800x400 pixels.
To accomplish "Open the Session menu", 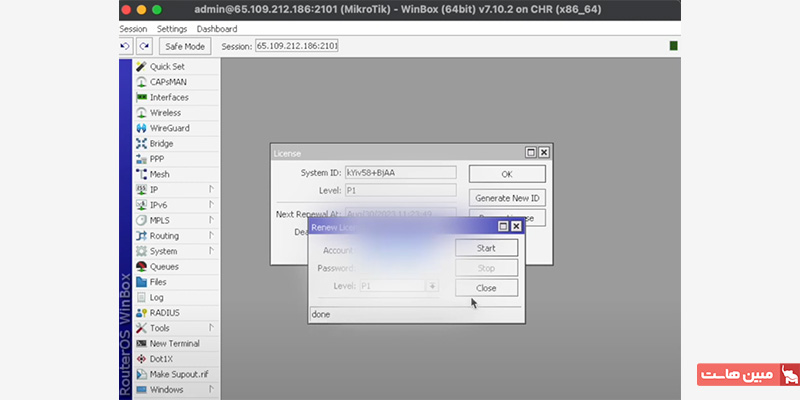I will (133, 29).
